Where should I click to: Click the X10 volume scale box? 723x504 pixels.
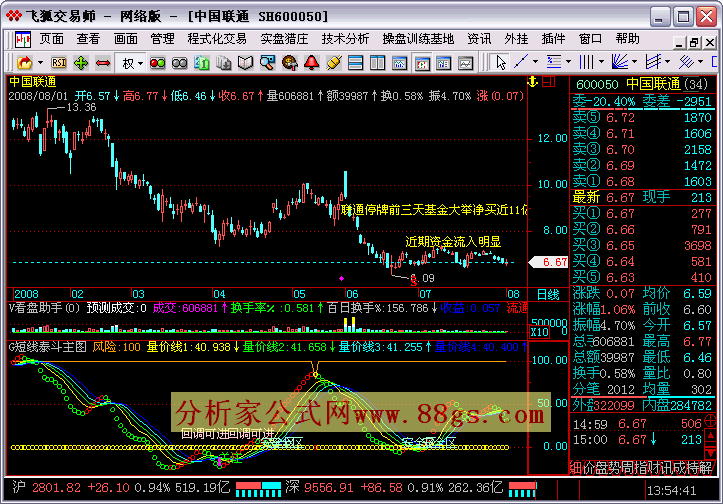(539, 332)
